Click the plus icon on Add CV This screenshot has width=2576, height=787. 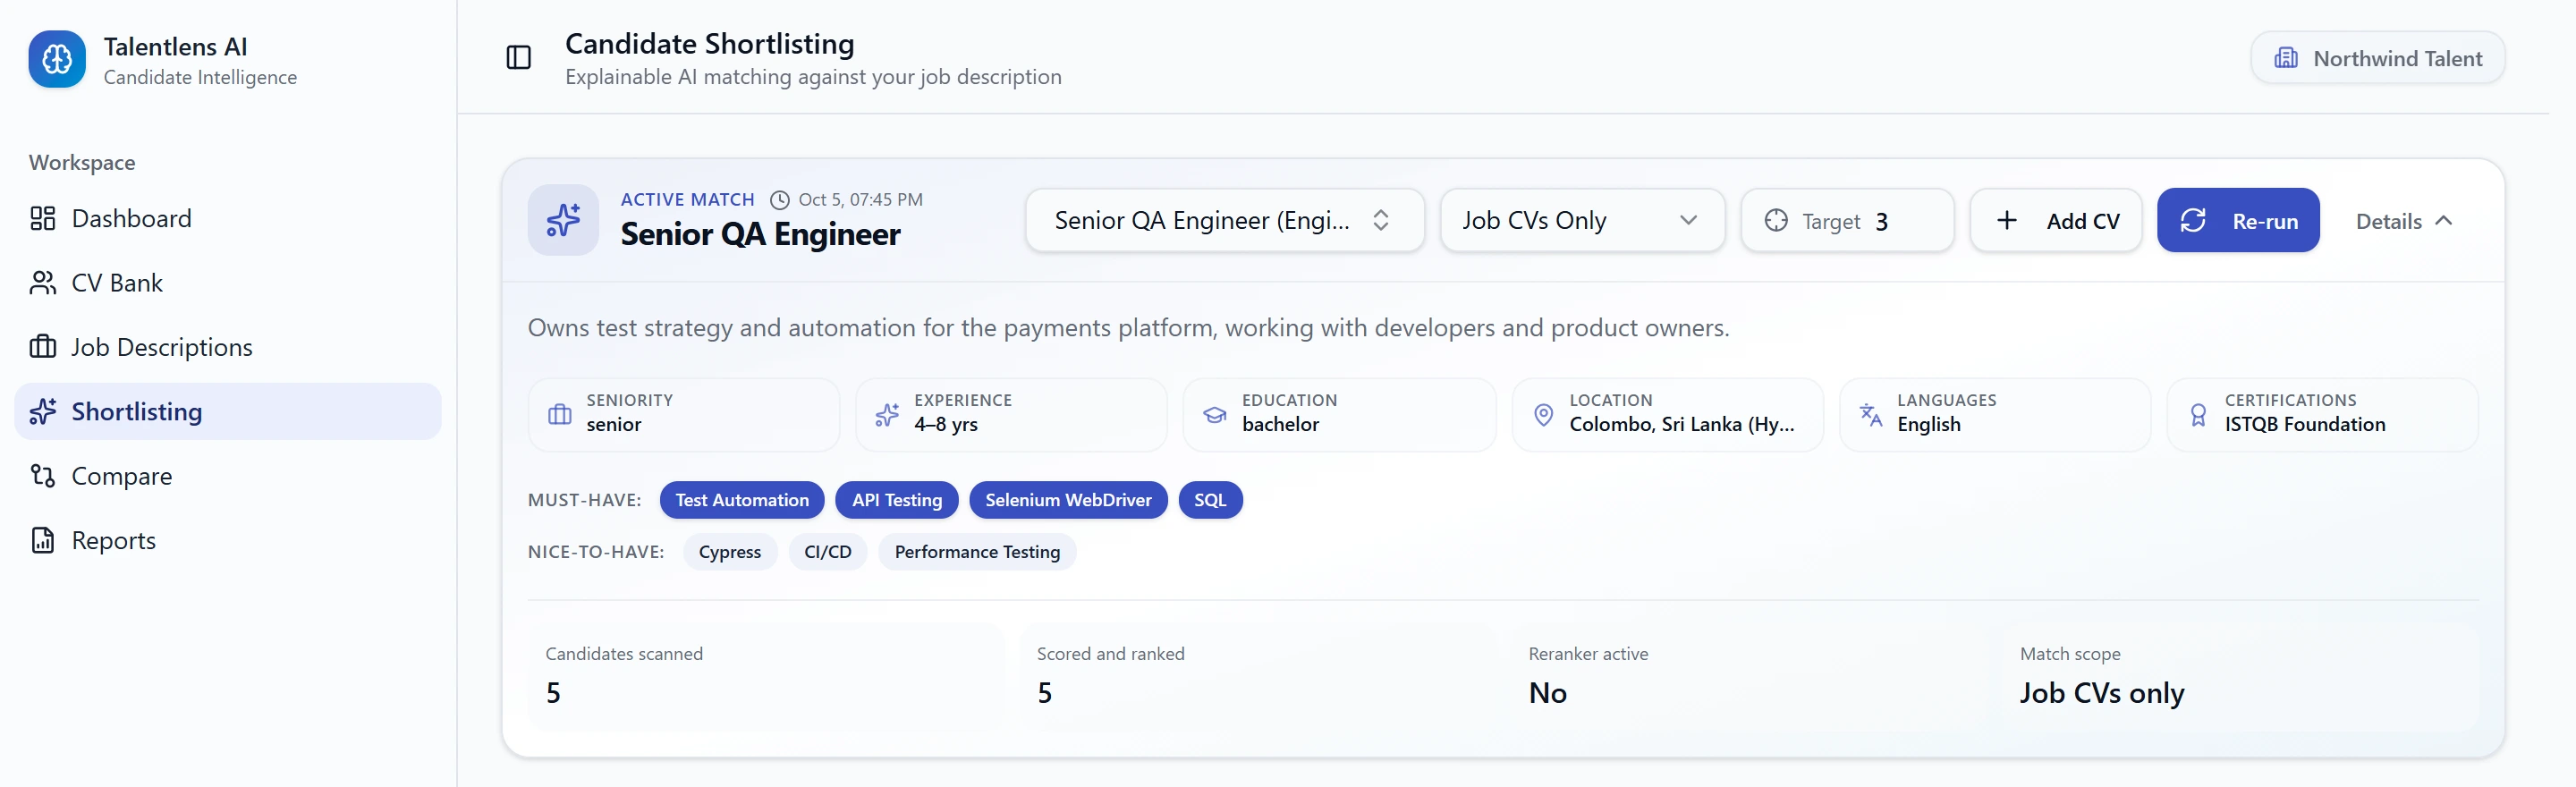click(x=2006, y=220)
